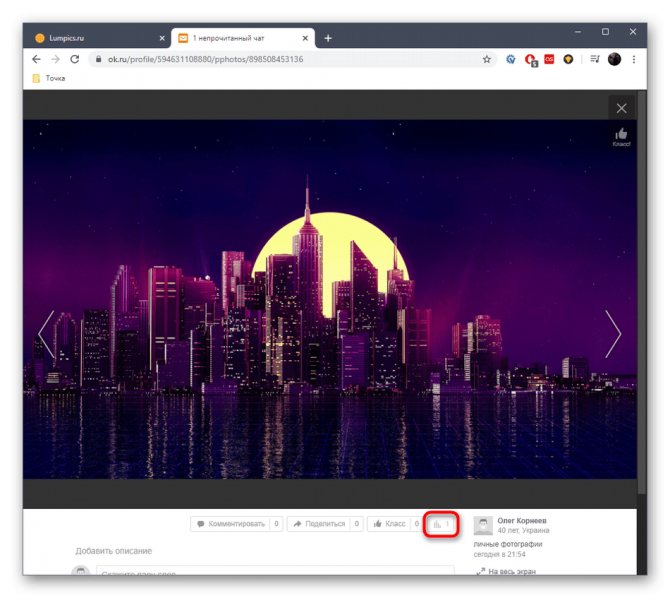670x598 pixels.
Task: Click the Класс button below the photo
Action: pyautogui.click(x=394, y=524)
